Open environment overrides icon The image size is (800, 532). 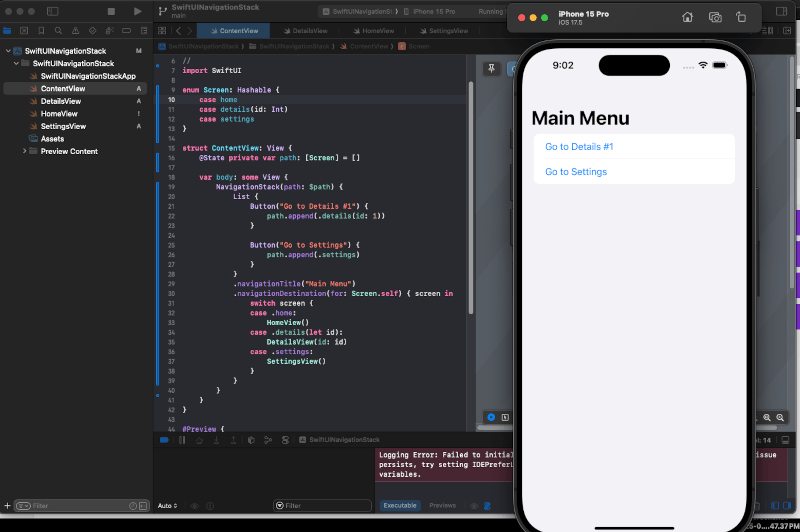[x=285, y=440]
